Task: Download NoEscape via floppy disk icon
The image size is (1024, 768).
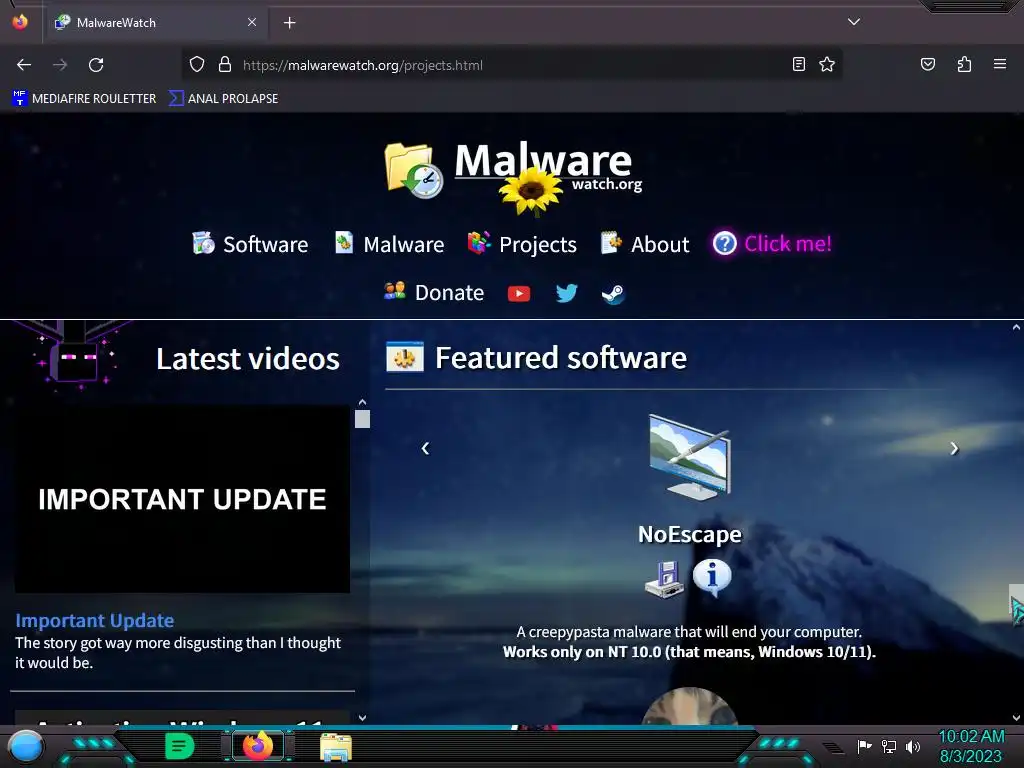Action: (x=665, y=579)
